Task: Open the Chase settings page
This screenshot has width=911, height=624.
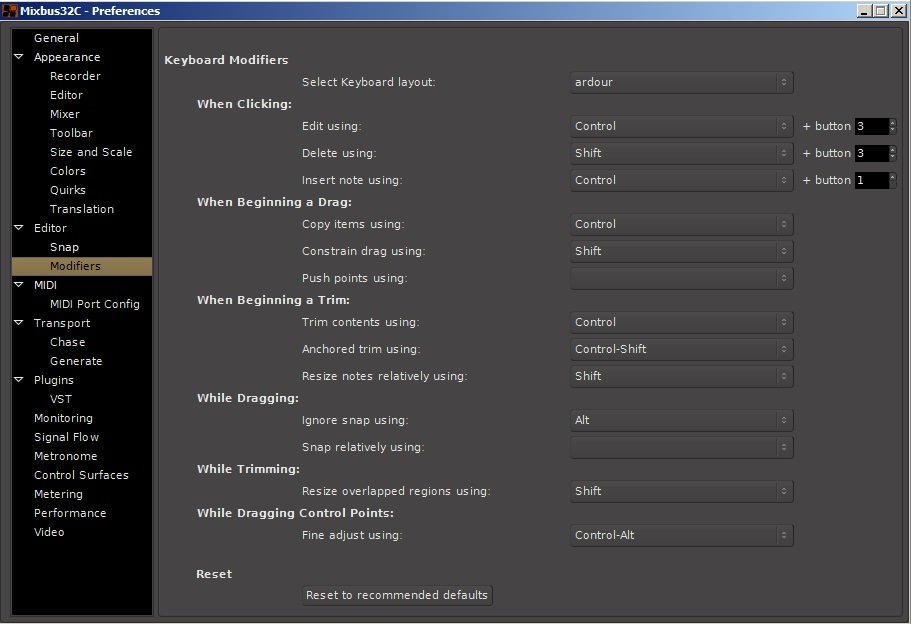Action: click(67, 342)
